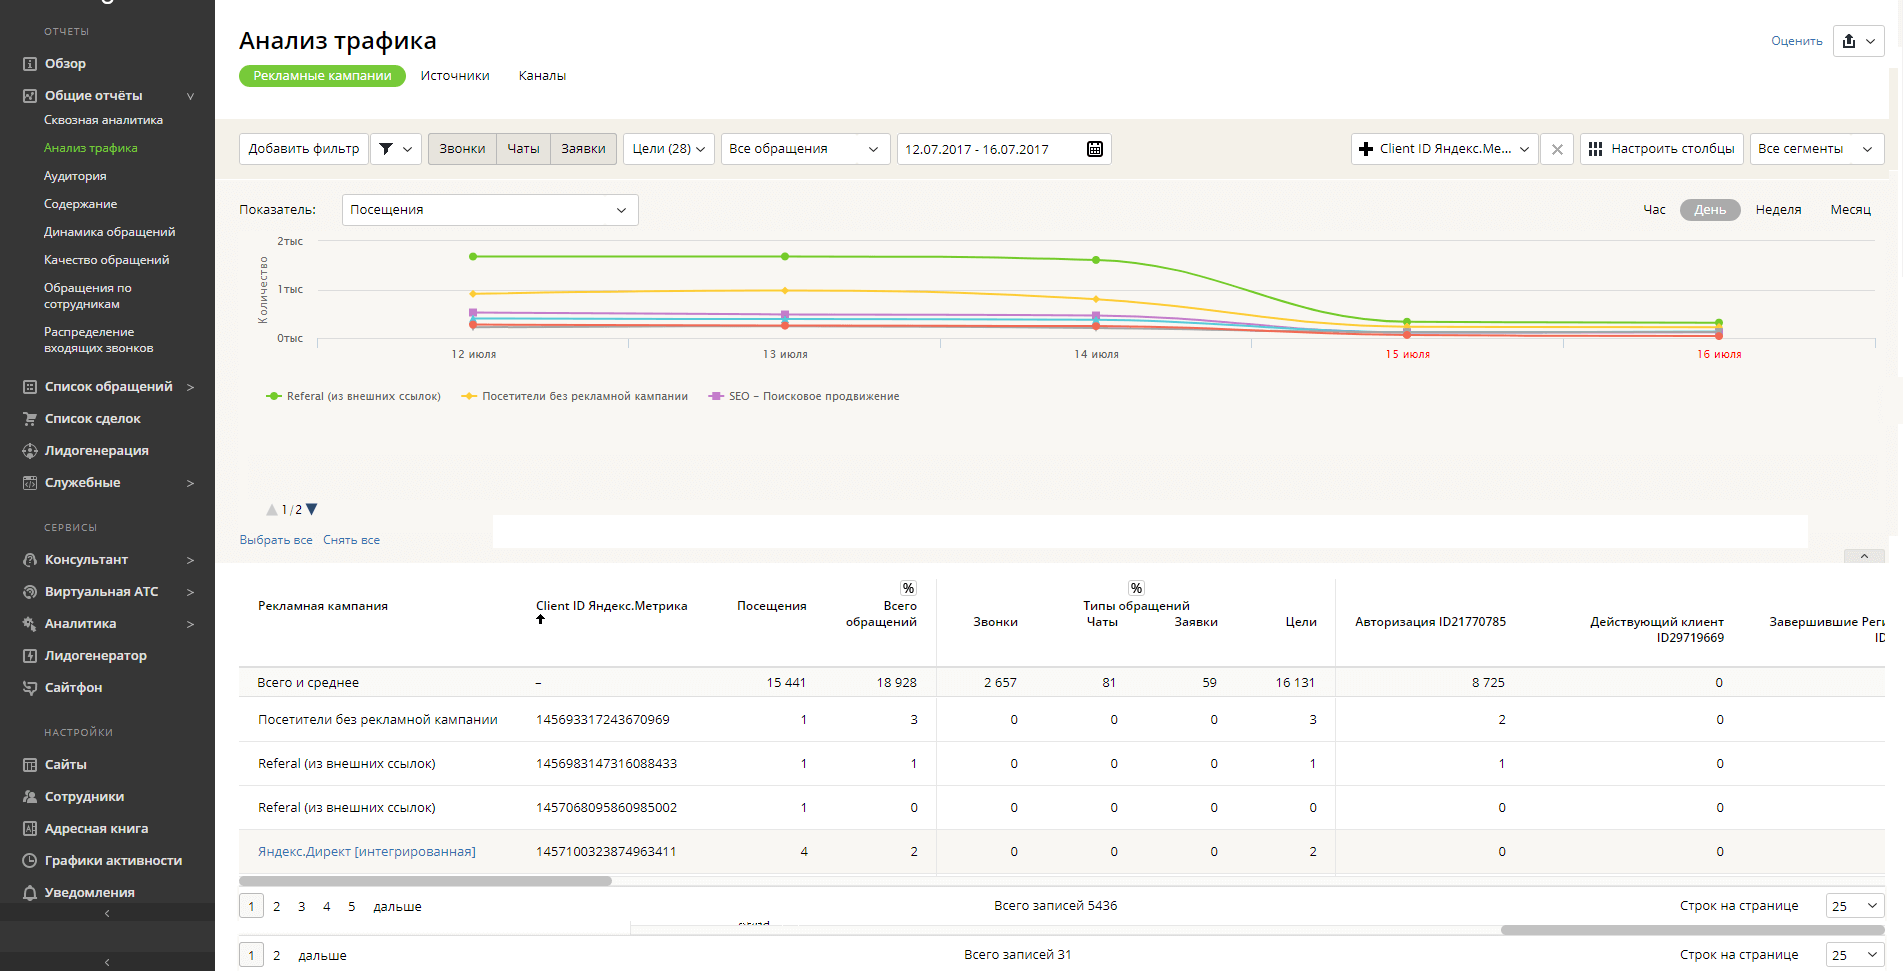
Task: Switch chart granularity to Неделя
Action: [x=1778, y=210]
